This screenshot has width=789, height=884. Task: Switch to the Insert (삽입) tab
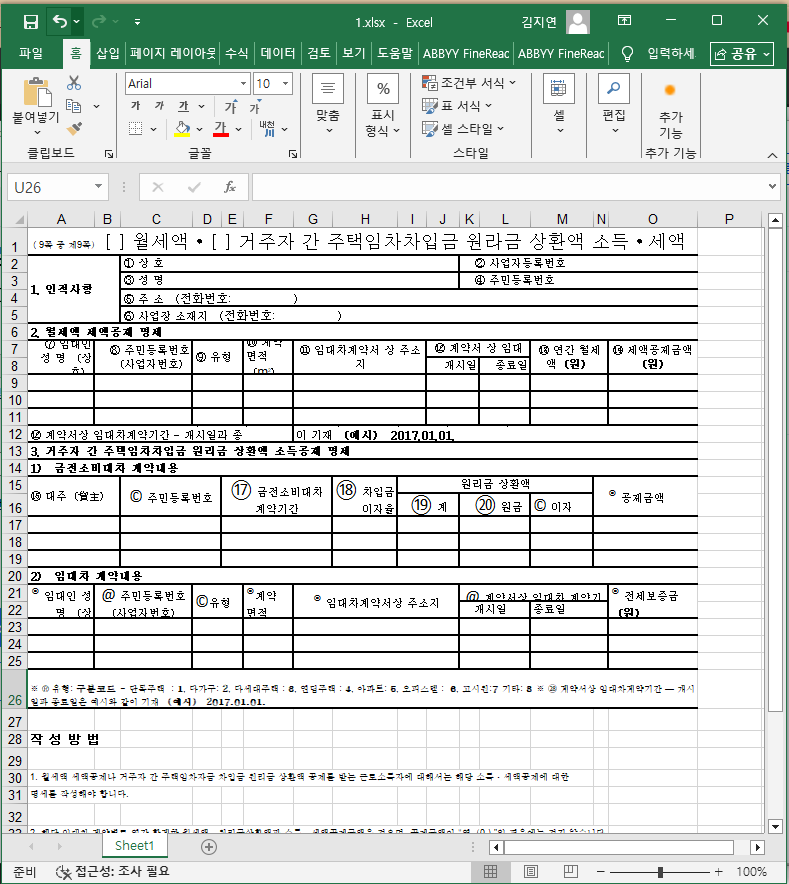pyautogui.click(x=108, y=54)
